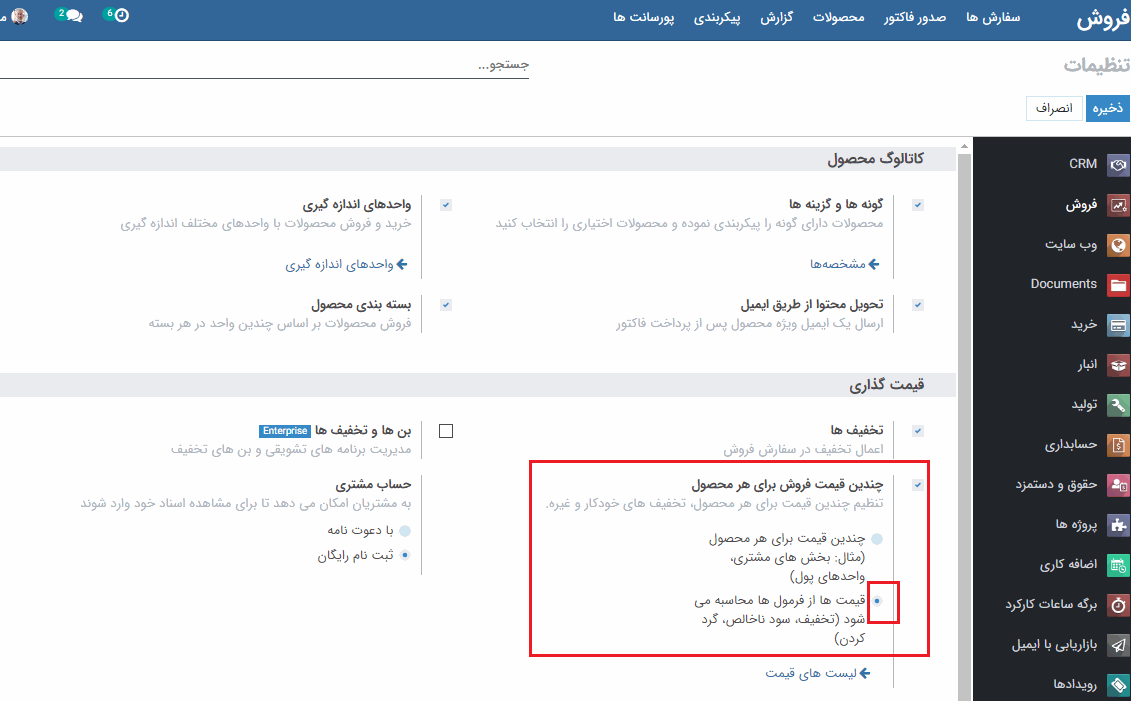Select چندین قیمت برای هر محصول radio
Viewport: 1131px width, 701px height.
tap(877, 539)
